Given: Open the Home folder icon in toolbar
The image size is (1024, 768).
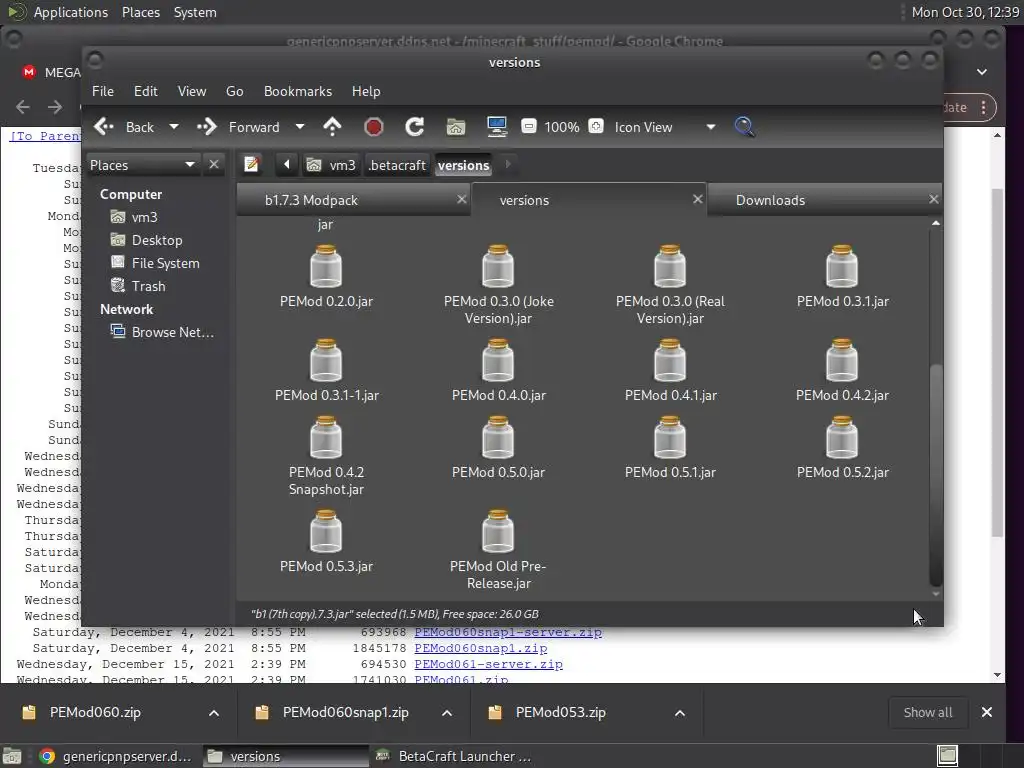Looking at the screenshot, I should click(x=456, y=127).
